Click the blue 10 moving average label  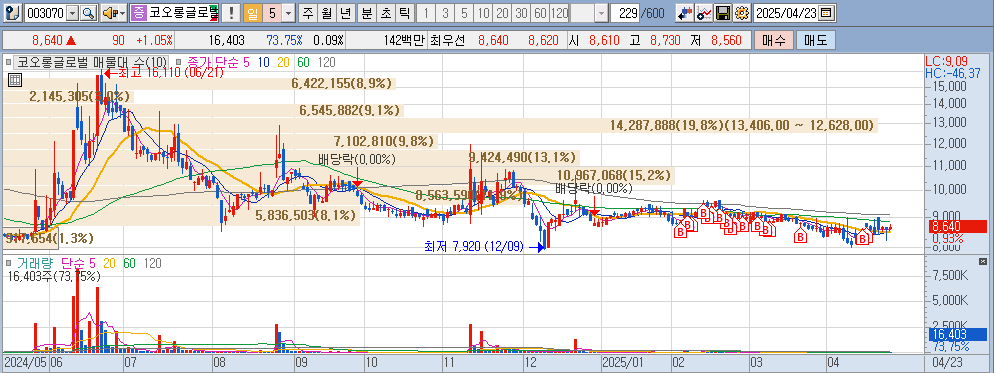[x=264, y=62]
